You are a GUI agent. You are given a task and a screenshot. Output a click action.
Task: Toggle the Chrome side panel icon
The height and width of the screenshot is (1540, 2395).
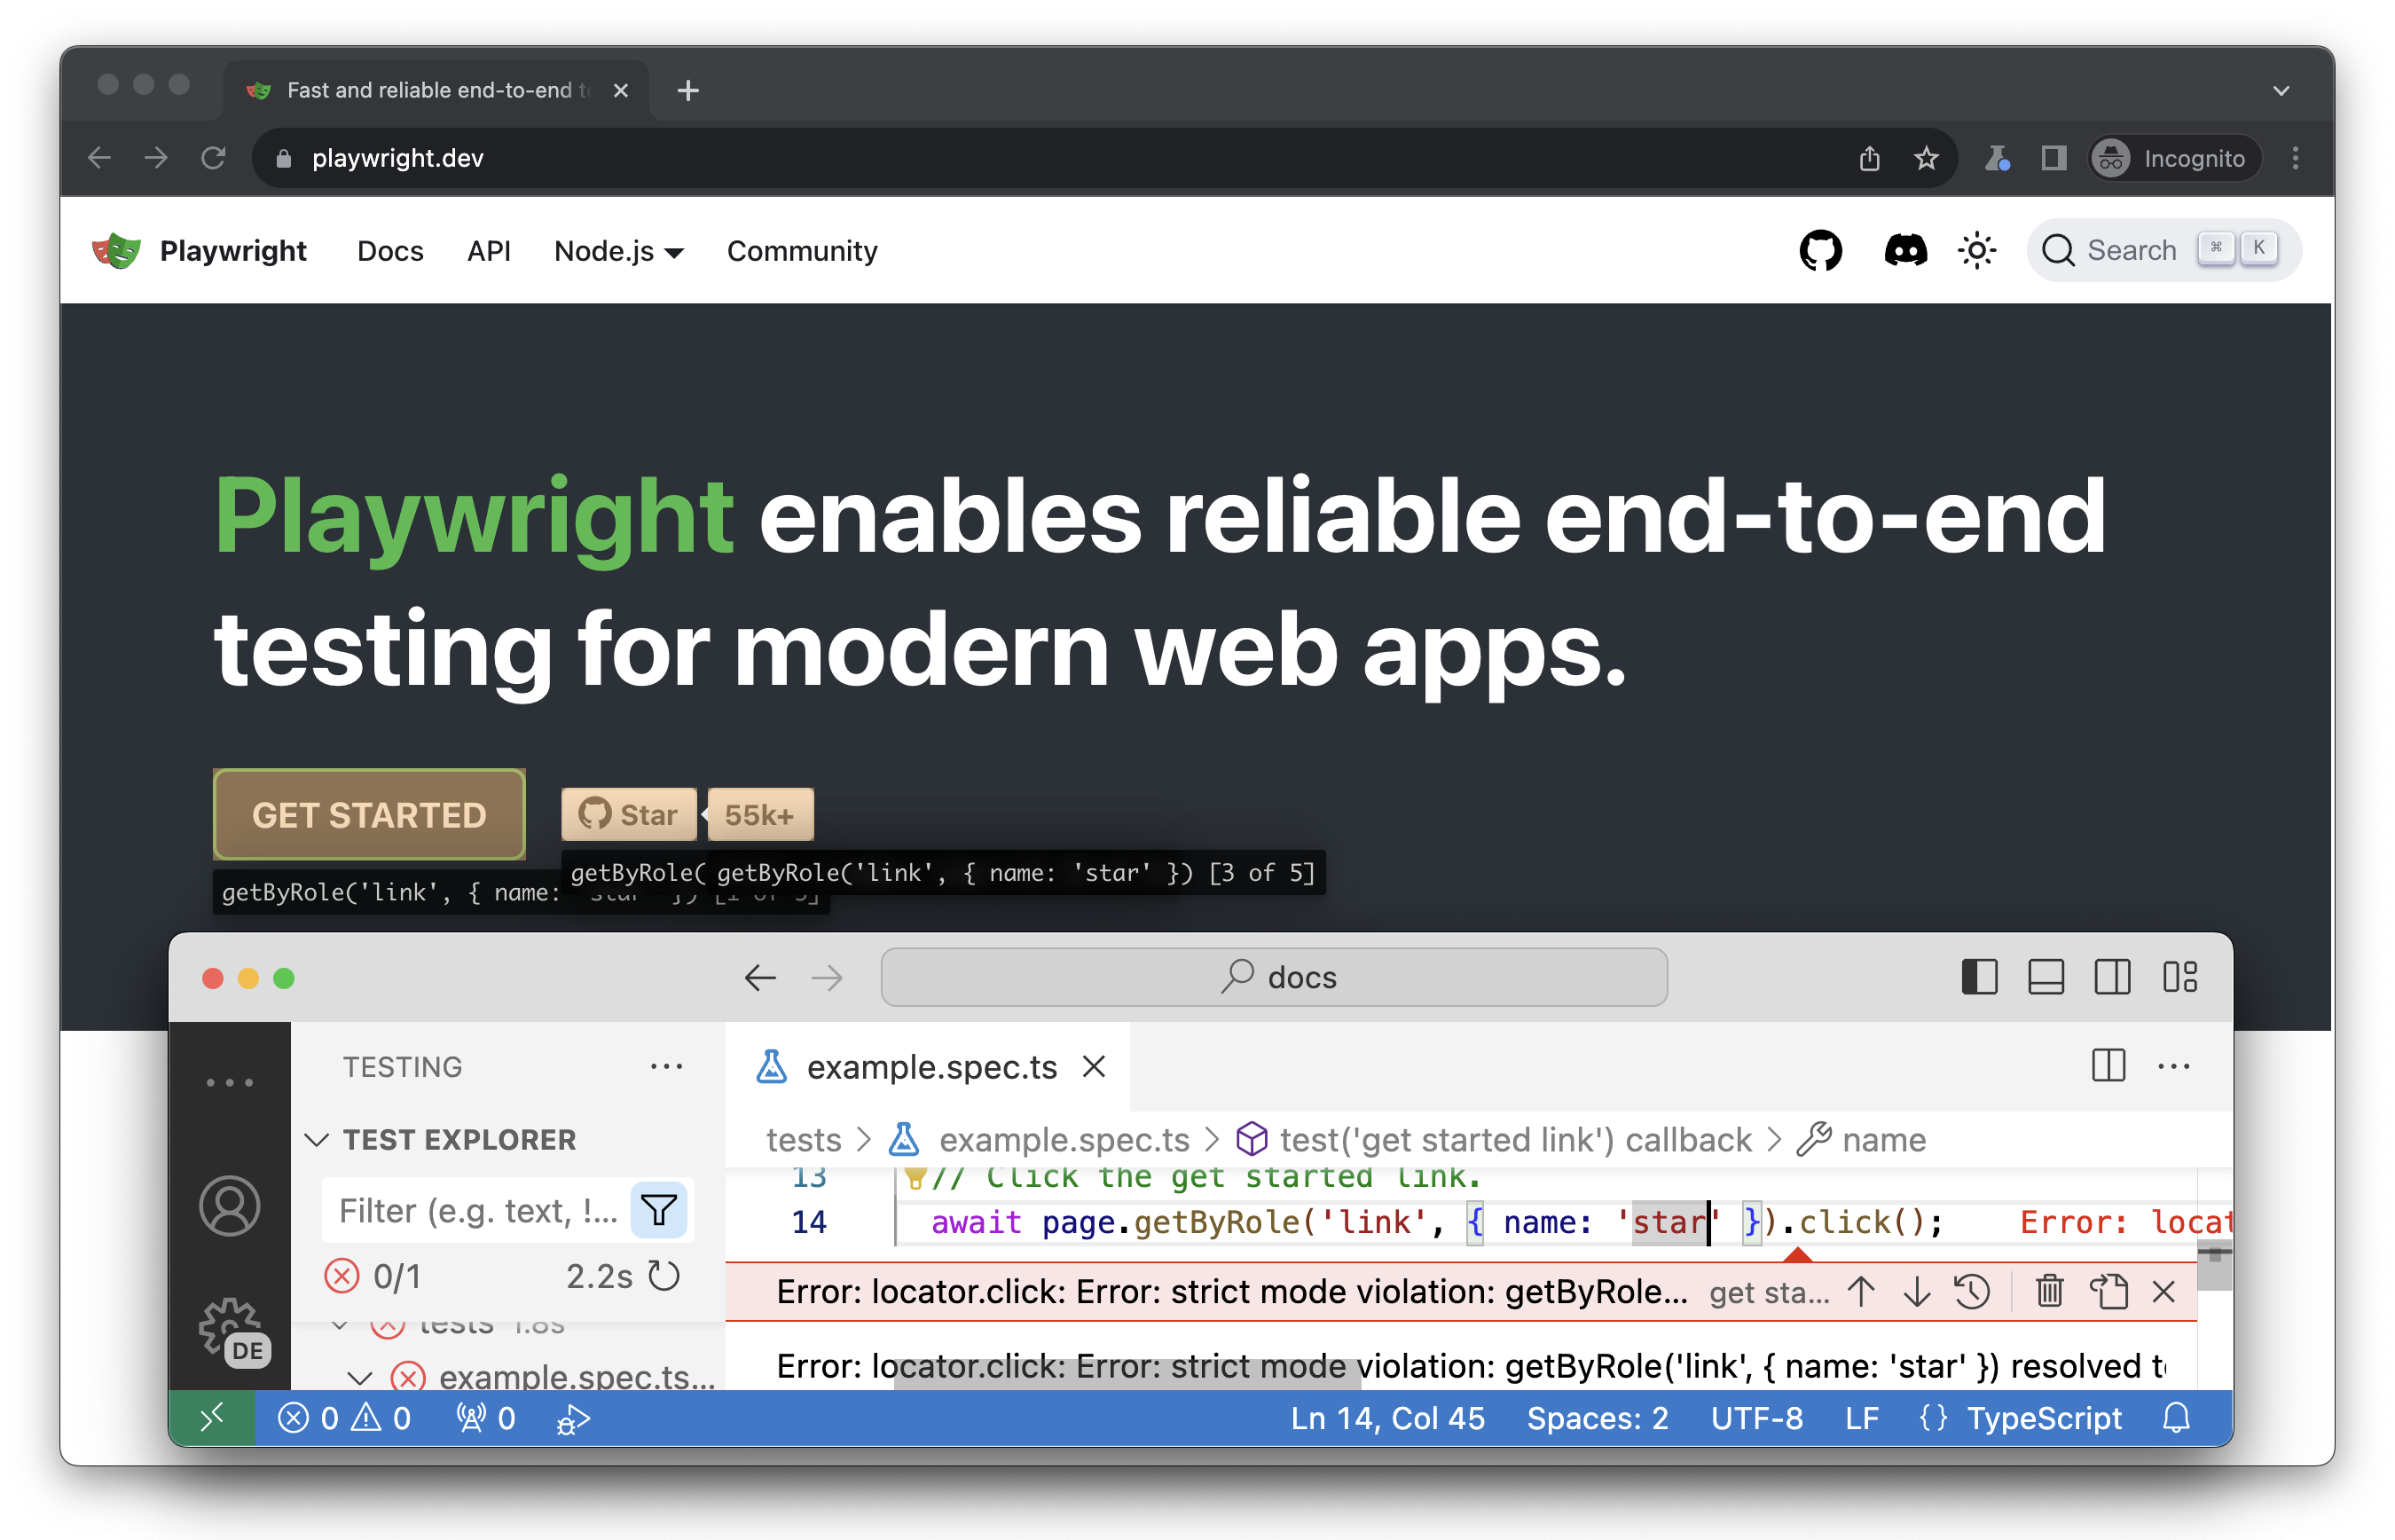pos(2053,158)
